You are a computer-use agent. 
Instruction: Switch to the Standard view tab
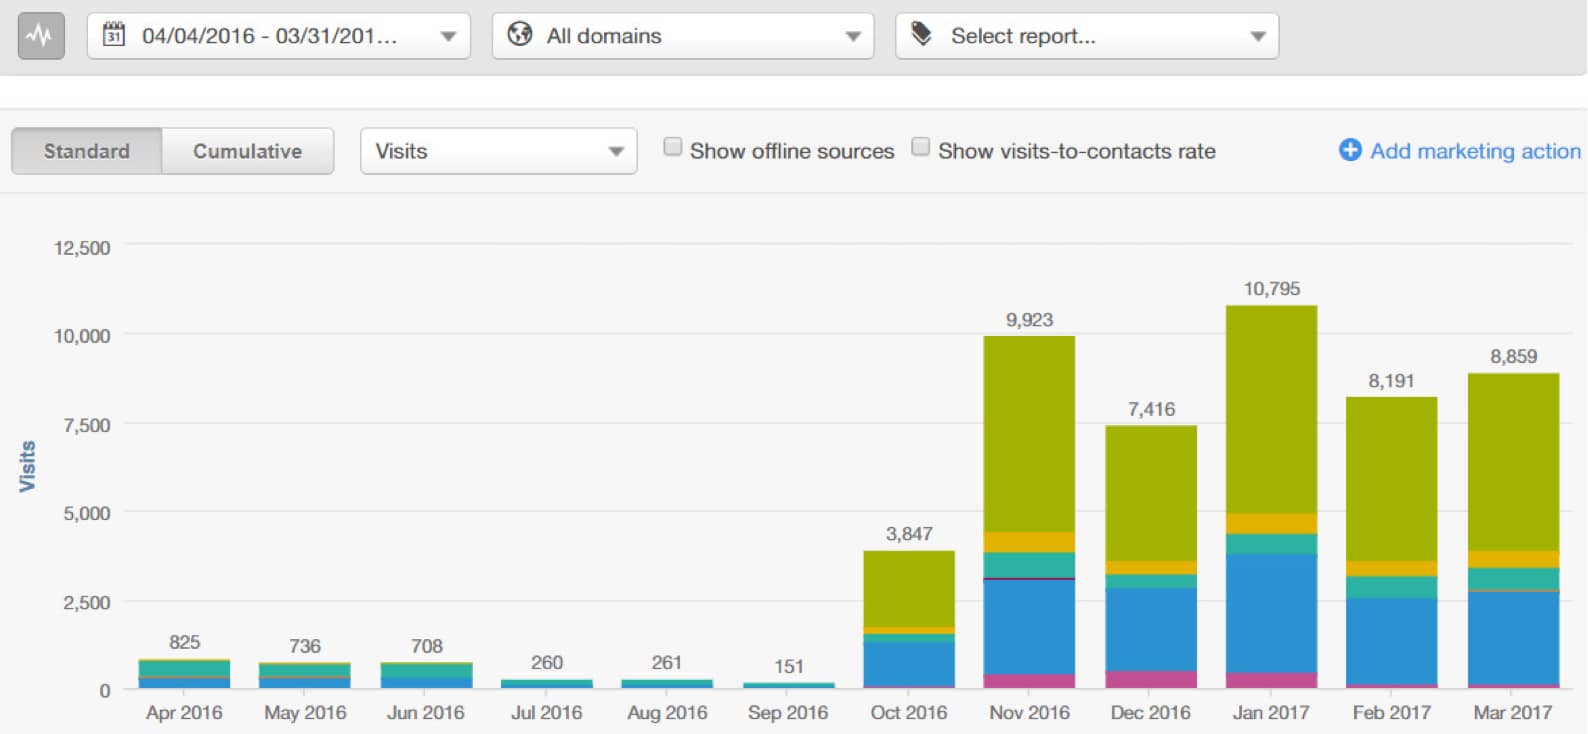pyautogui.click(x=87, y=151)
